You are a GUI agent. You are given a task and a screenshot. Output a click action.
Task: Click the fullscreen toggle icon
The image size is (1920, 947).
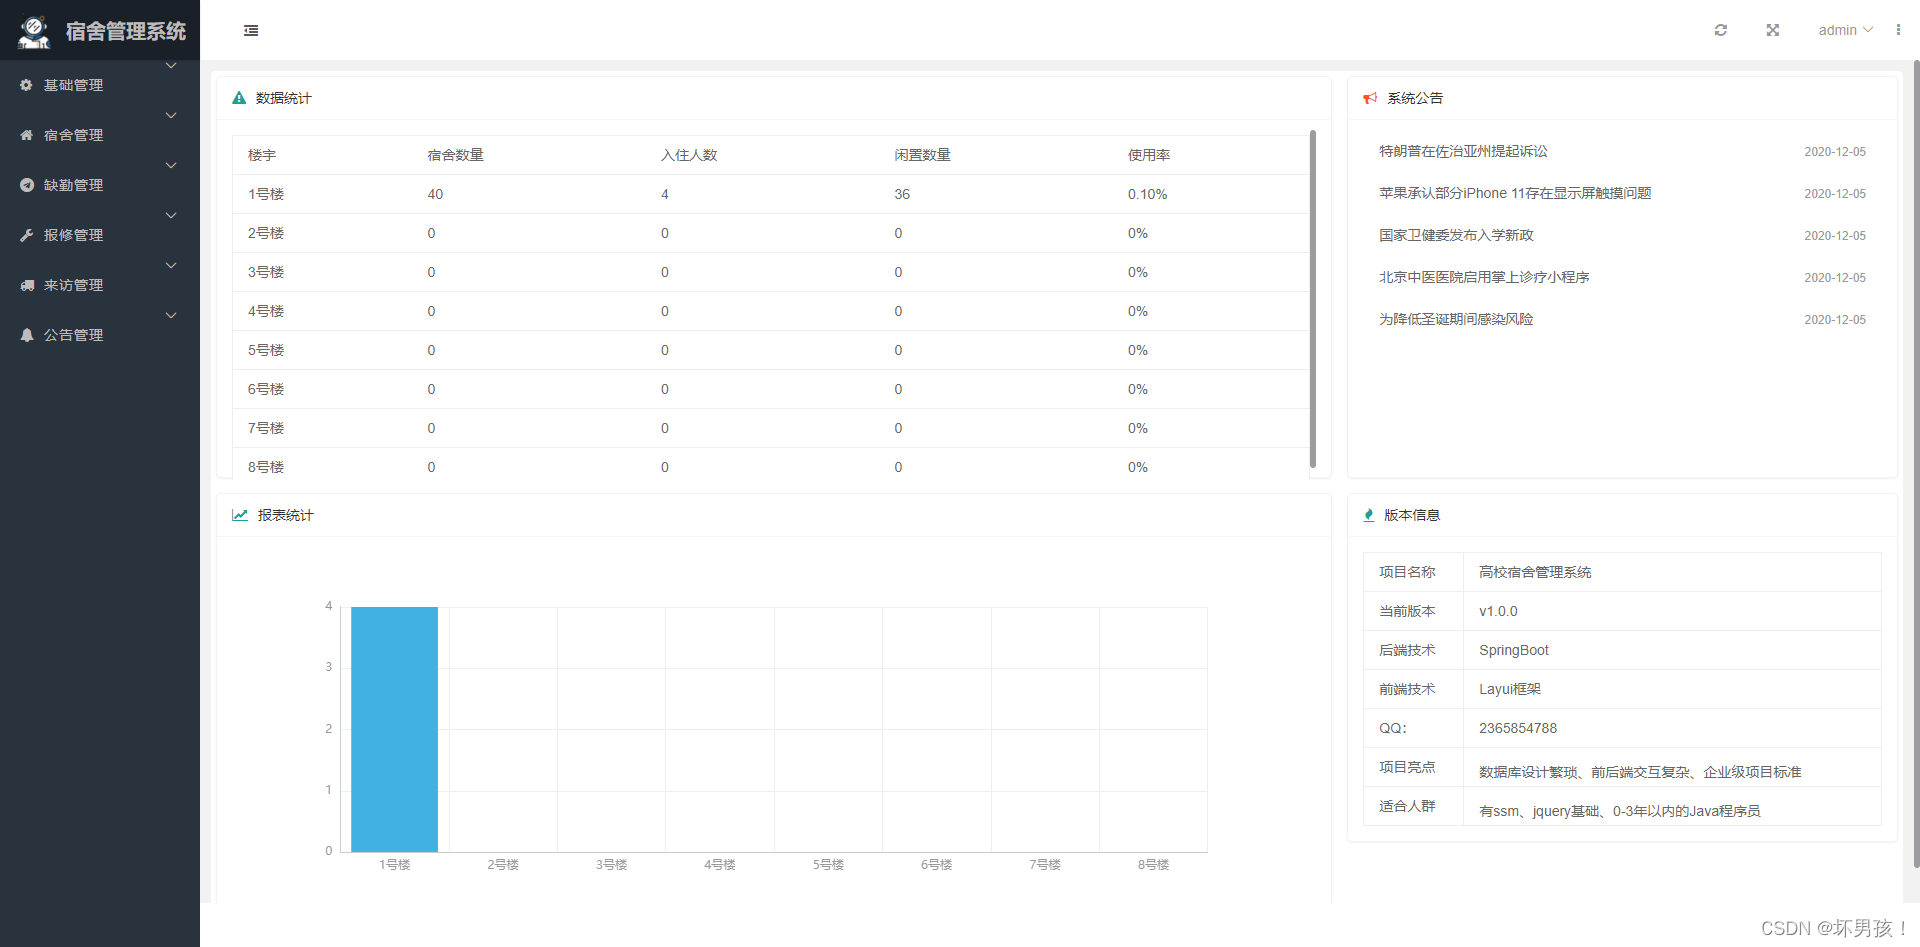(x=1773, y=30)
